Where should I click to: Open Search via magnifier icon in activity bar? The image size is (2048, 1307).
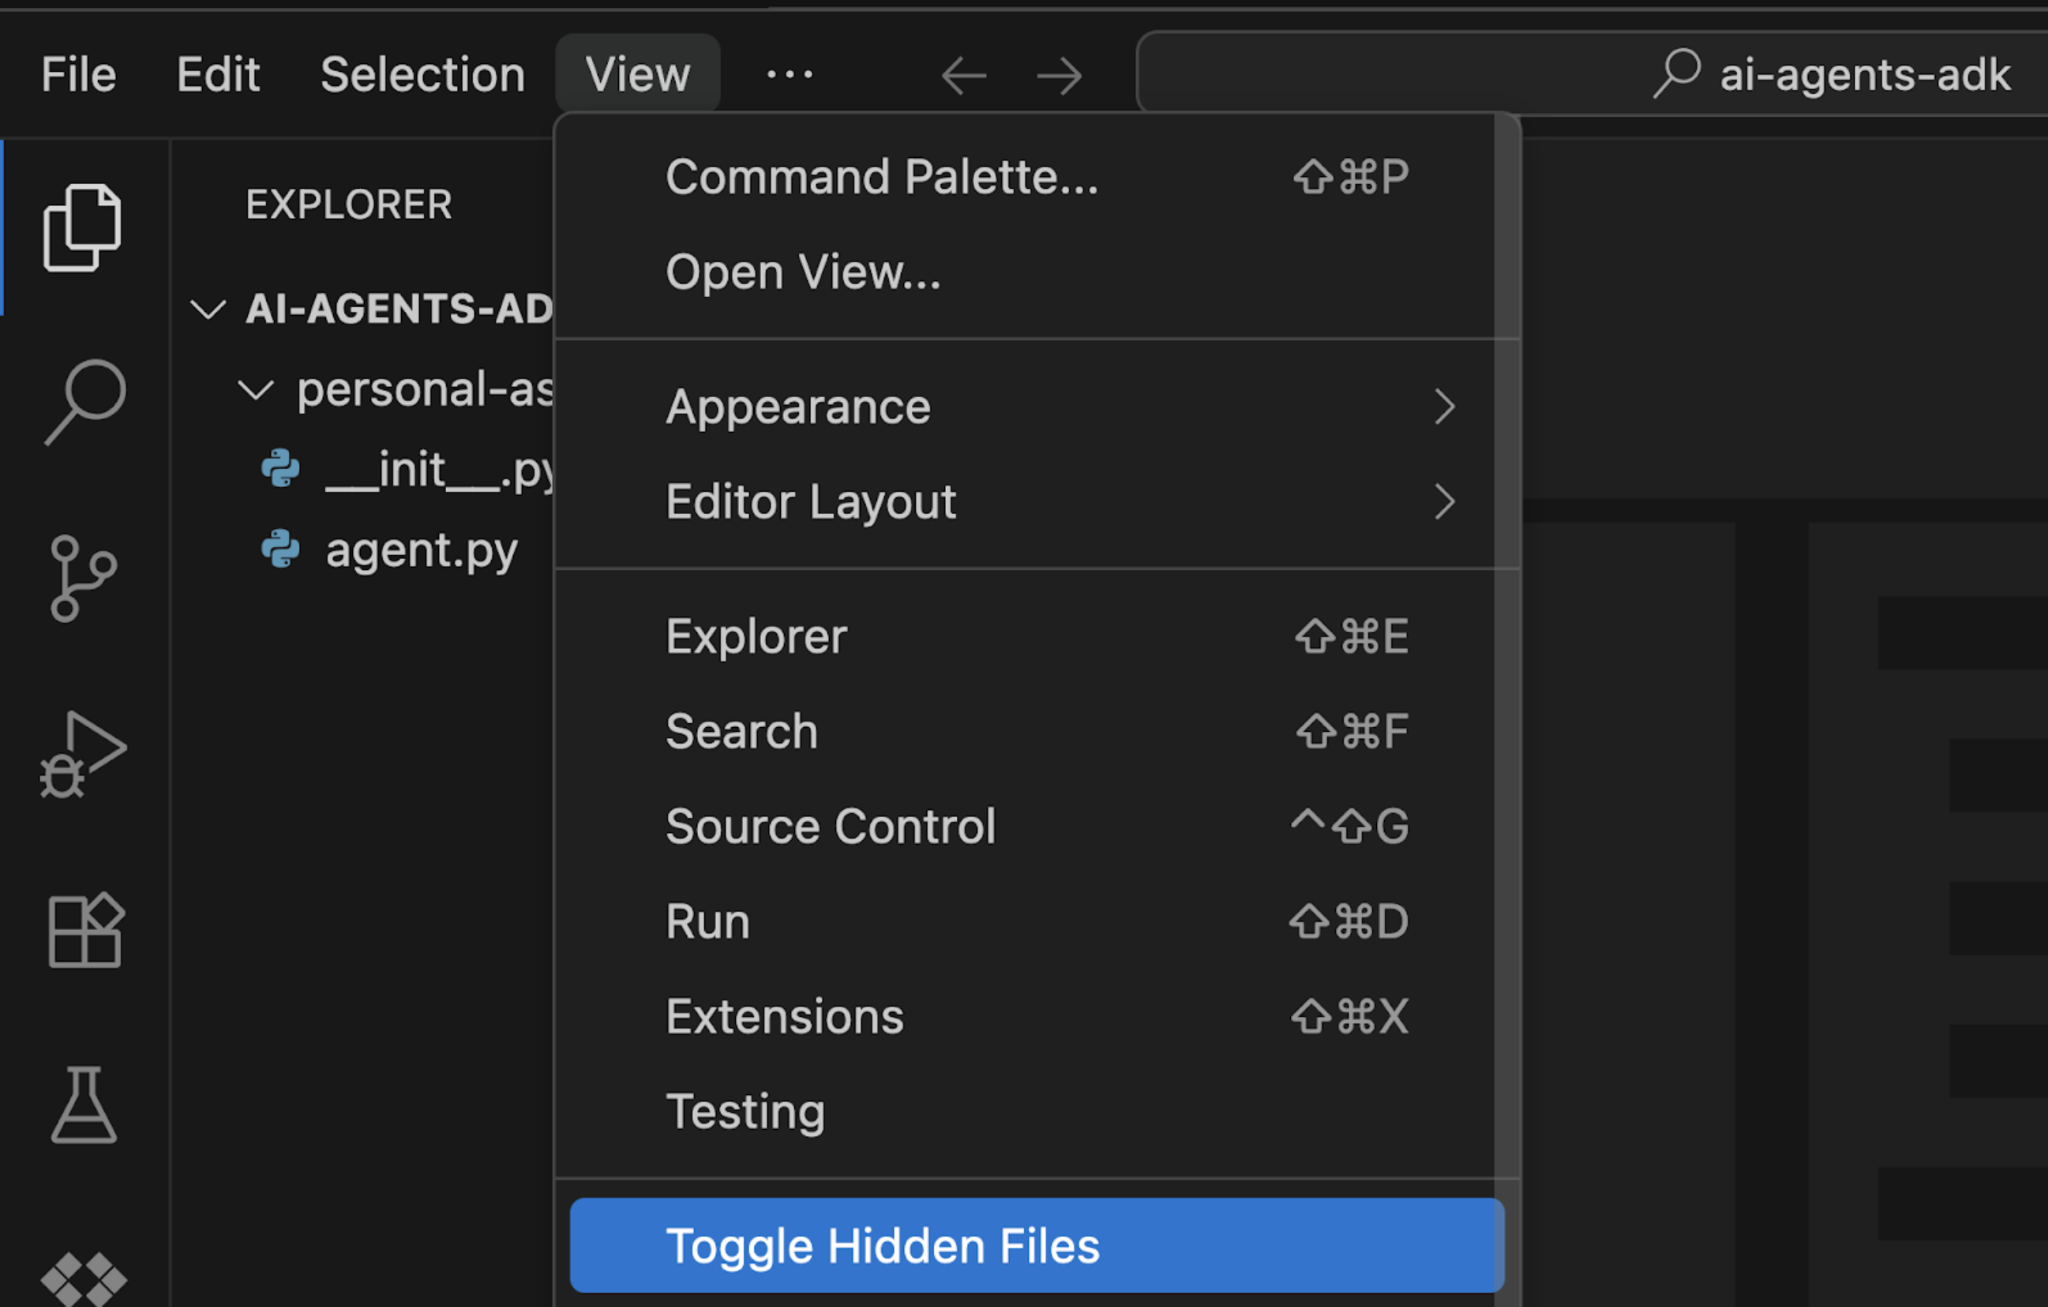click(x=84, y=402)
